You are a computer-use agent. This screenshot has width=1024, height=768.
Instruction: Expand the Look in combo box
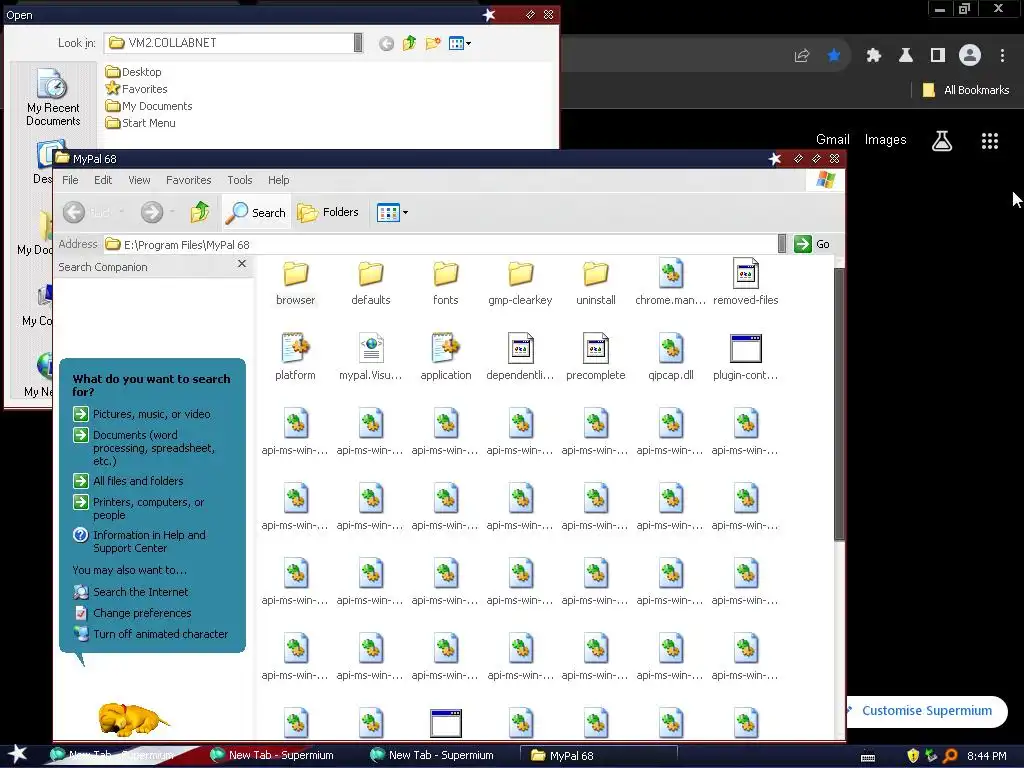tap(358, 42)
